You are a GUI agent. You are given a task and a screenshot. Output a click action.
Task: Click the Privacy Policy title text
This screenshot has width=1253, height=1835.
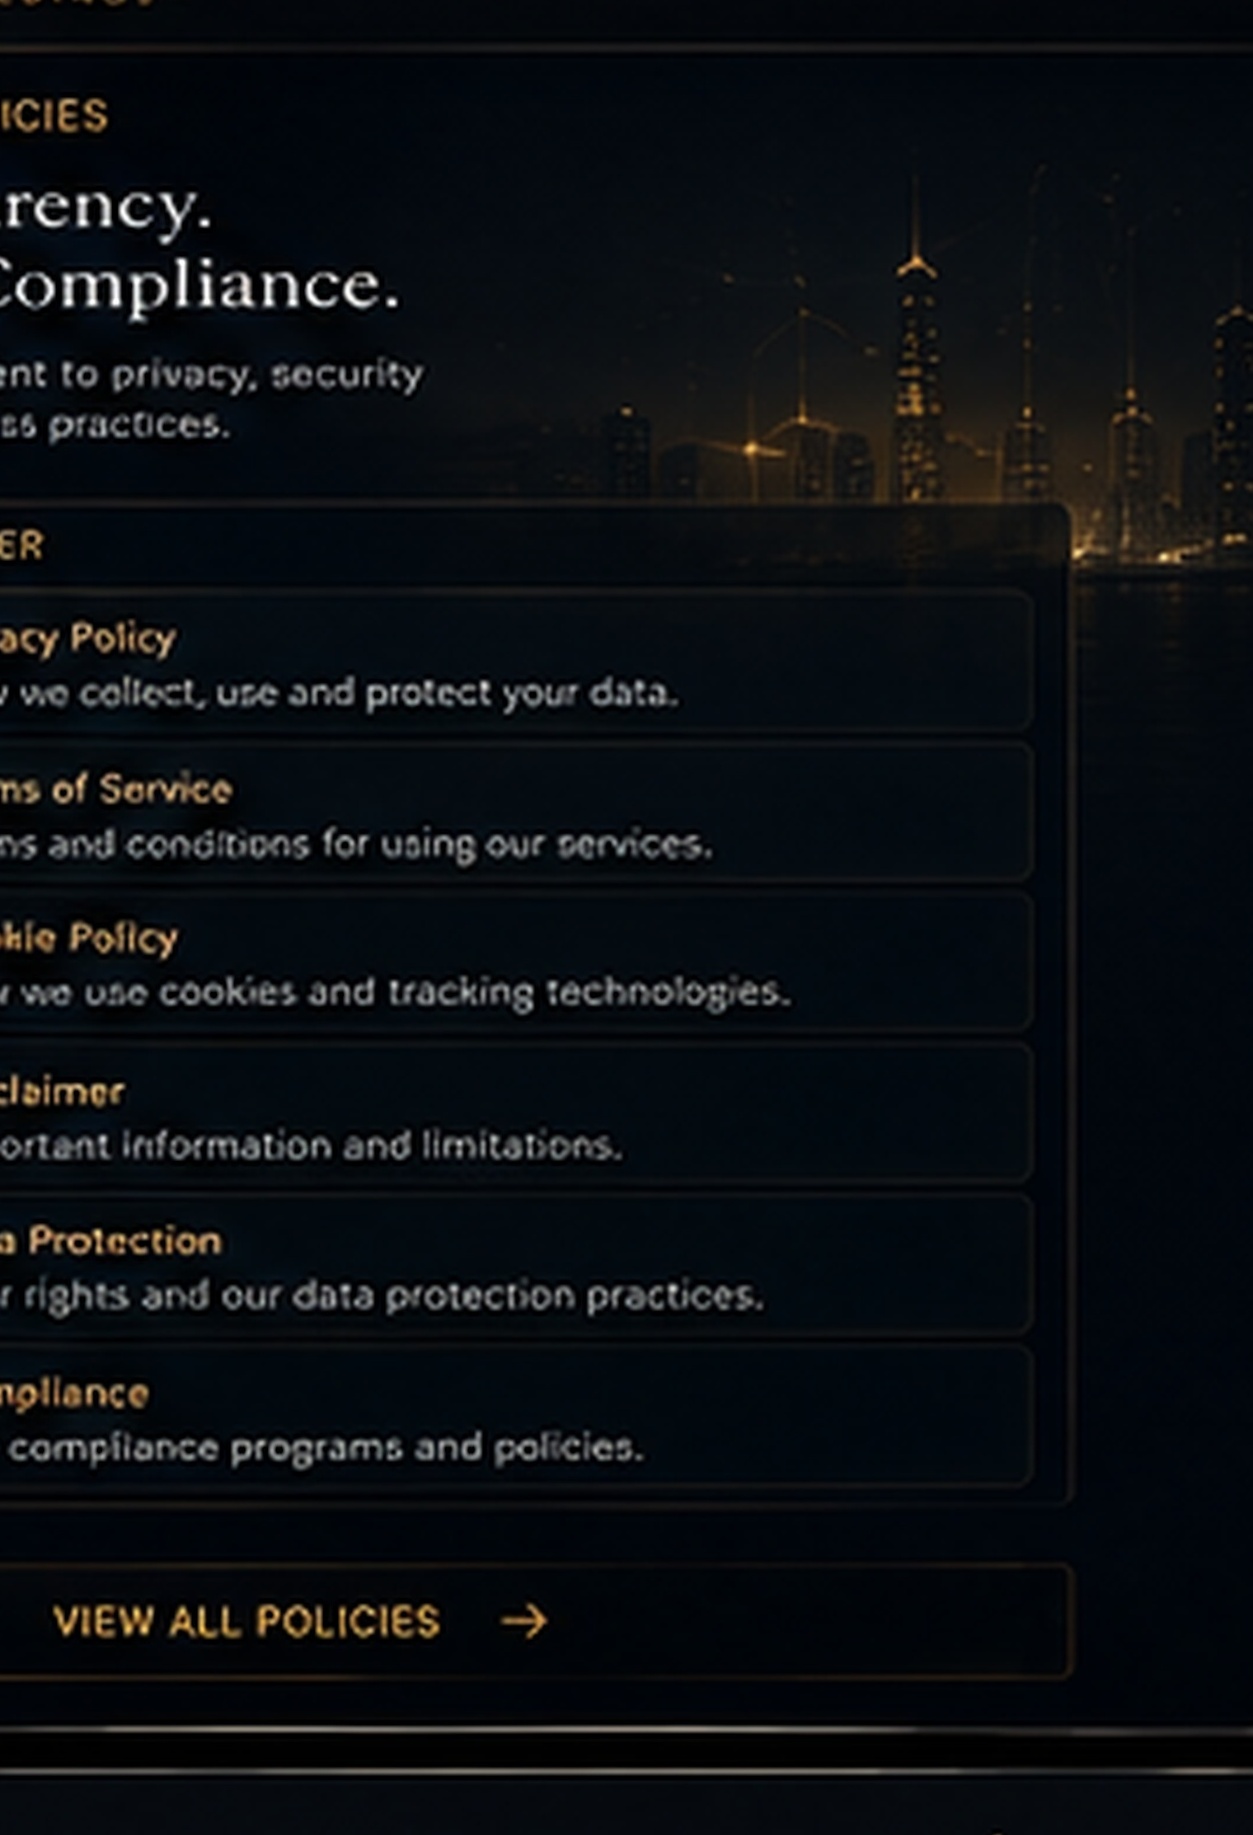pos(88,639)
